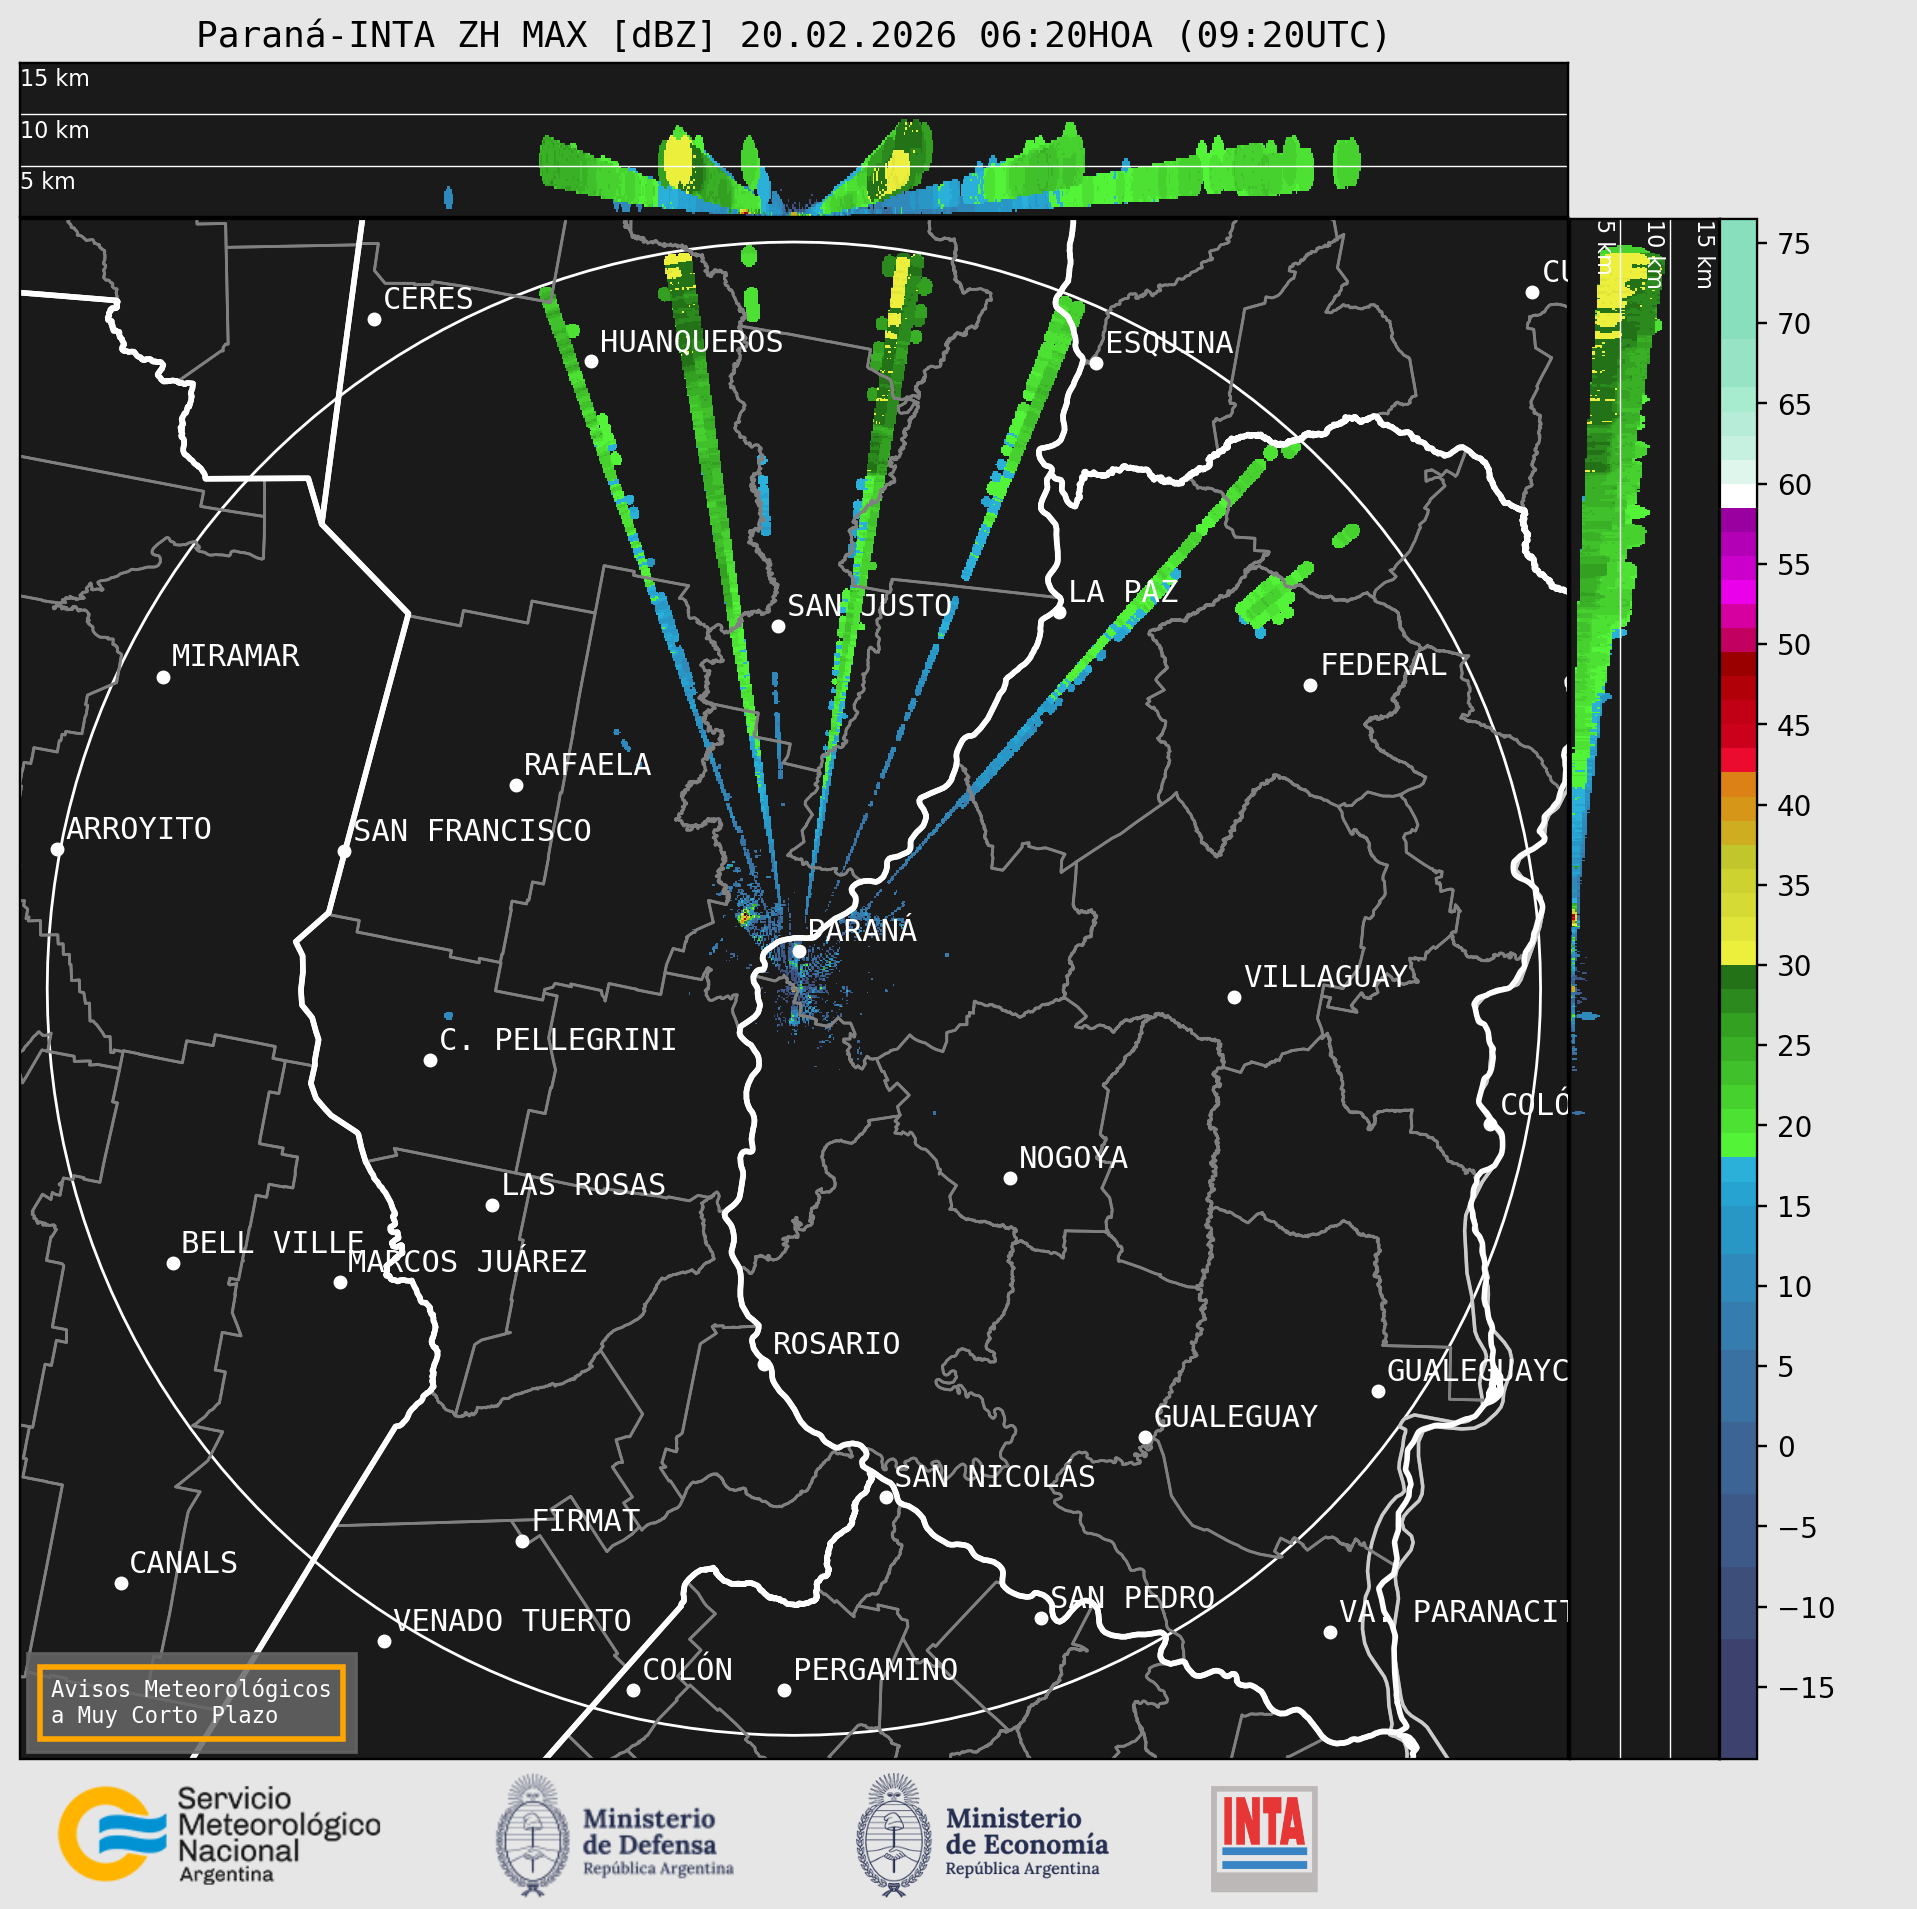
Task: Click the radar title header text
Action: 793,35
